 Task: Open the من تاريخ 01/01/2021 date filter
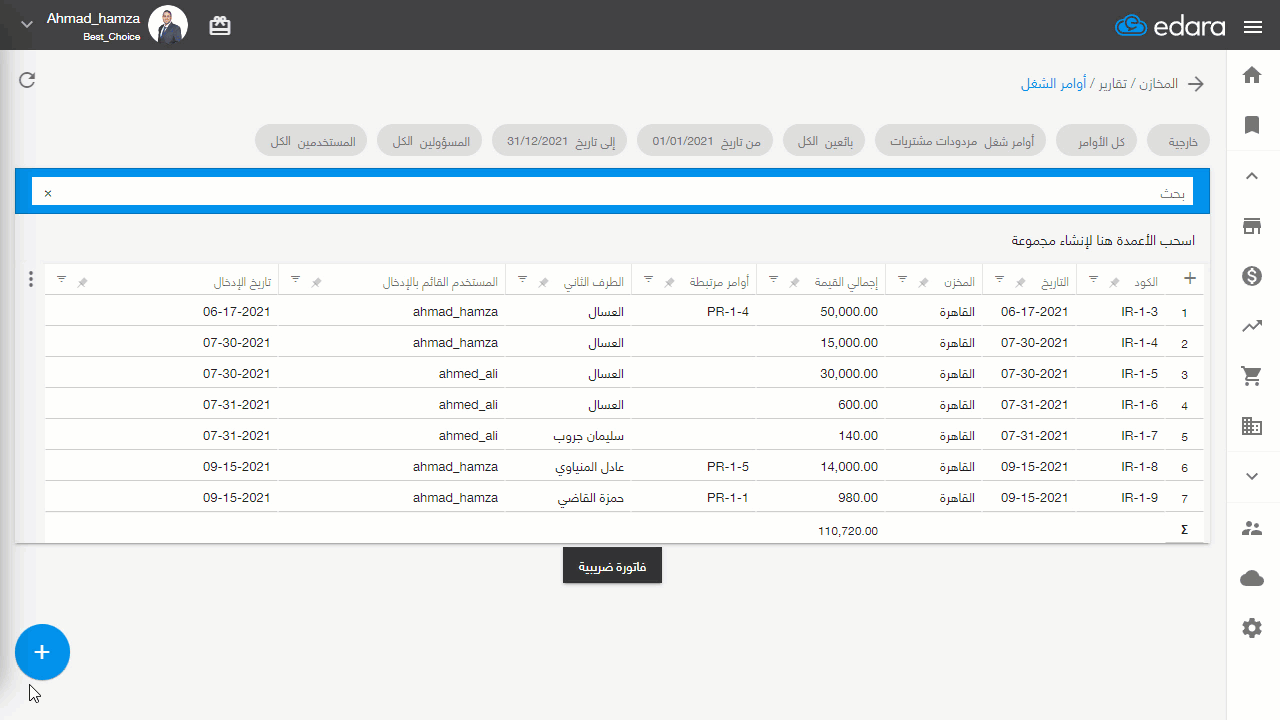pos(706,141)
